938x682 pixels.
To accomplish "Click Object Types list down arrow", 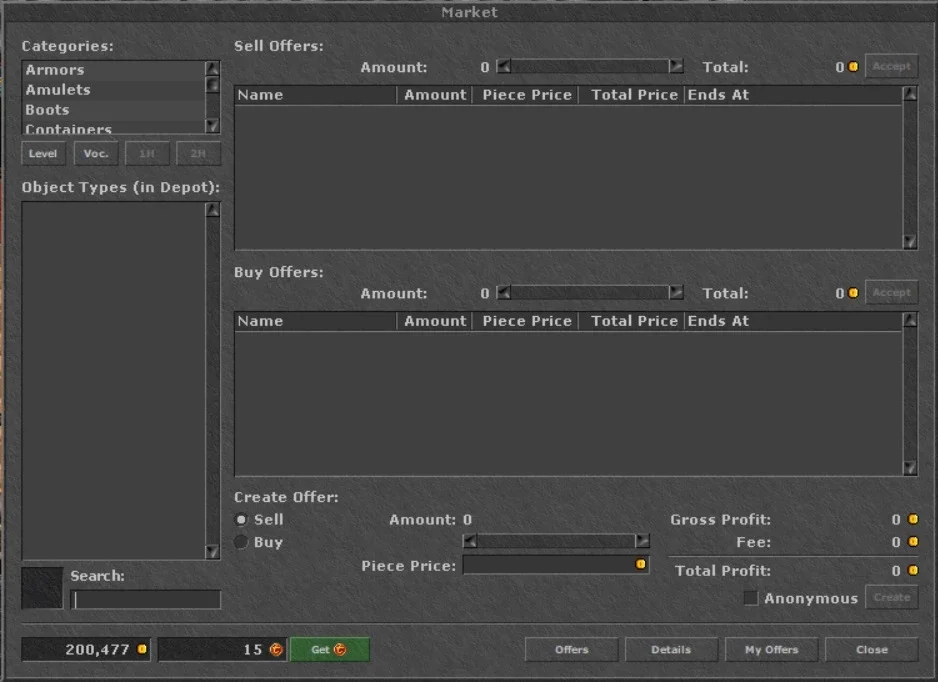I will tap(212, 552).
